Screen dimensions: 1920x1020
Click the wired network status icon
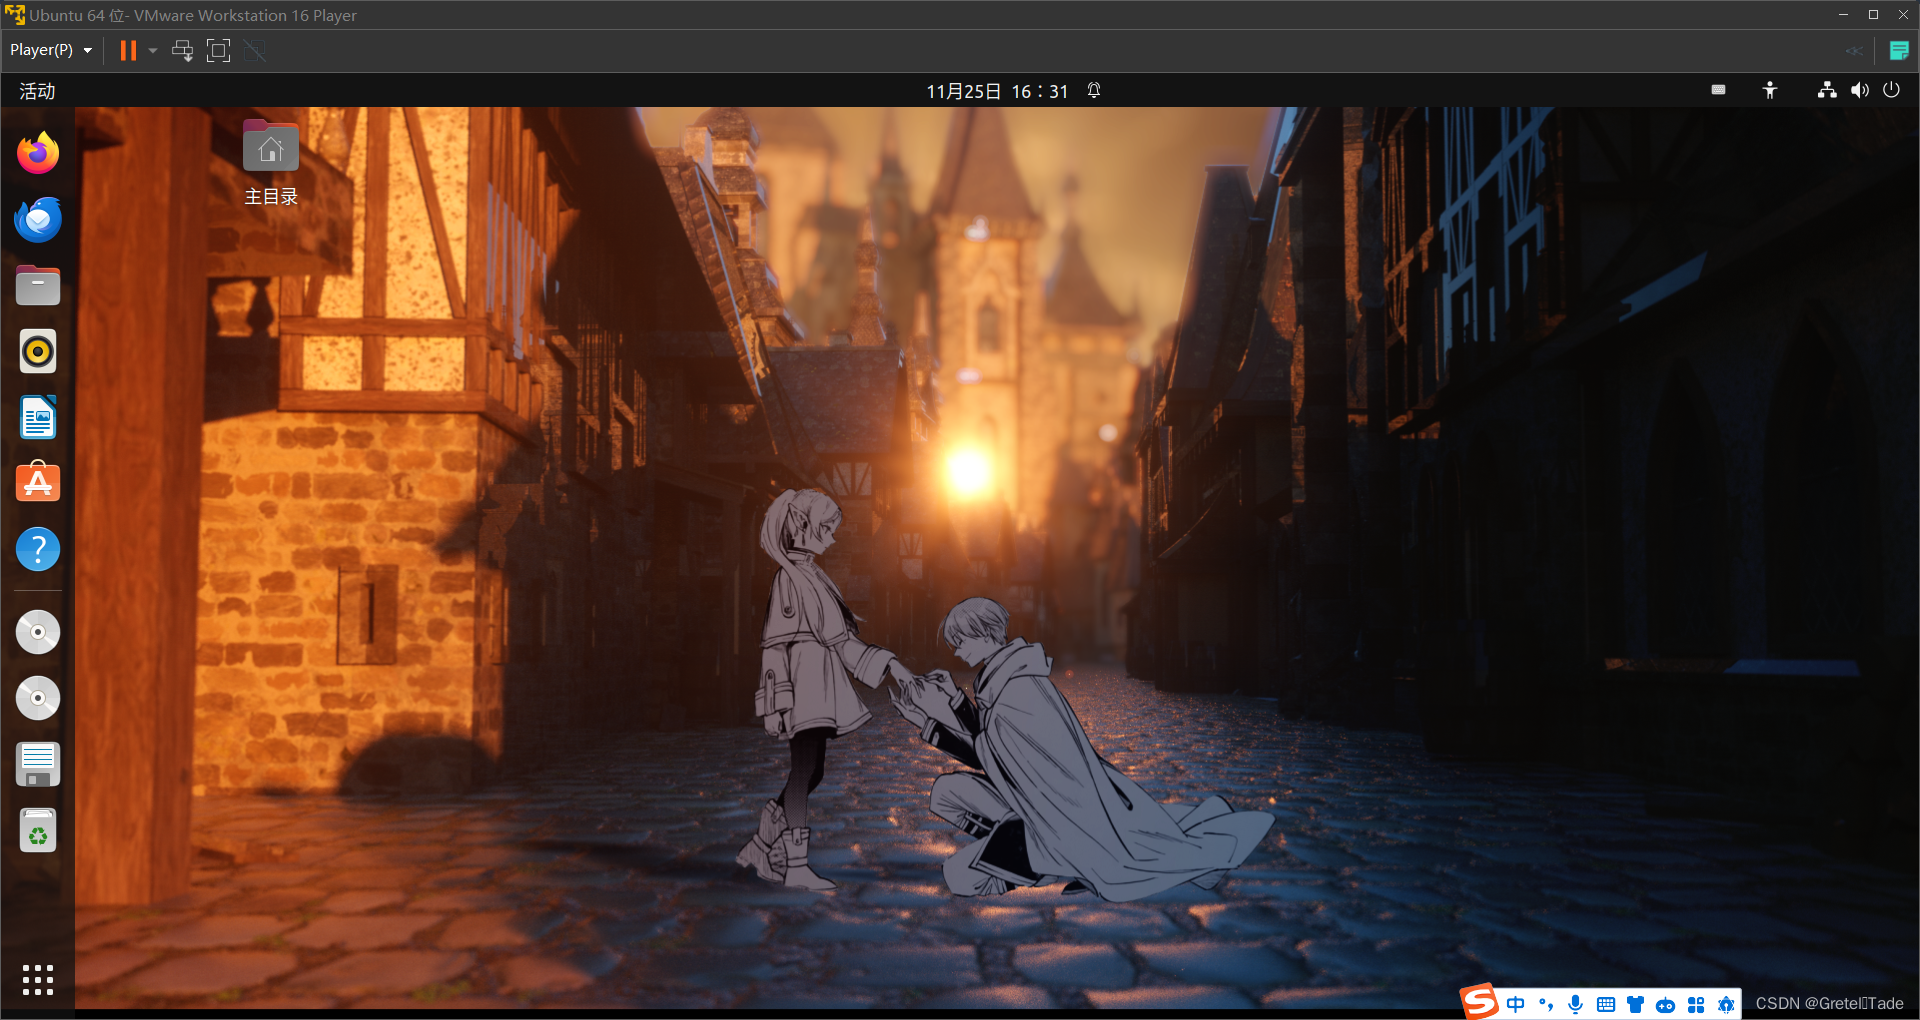point(1827,90)
